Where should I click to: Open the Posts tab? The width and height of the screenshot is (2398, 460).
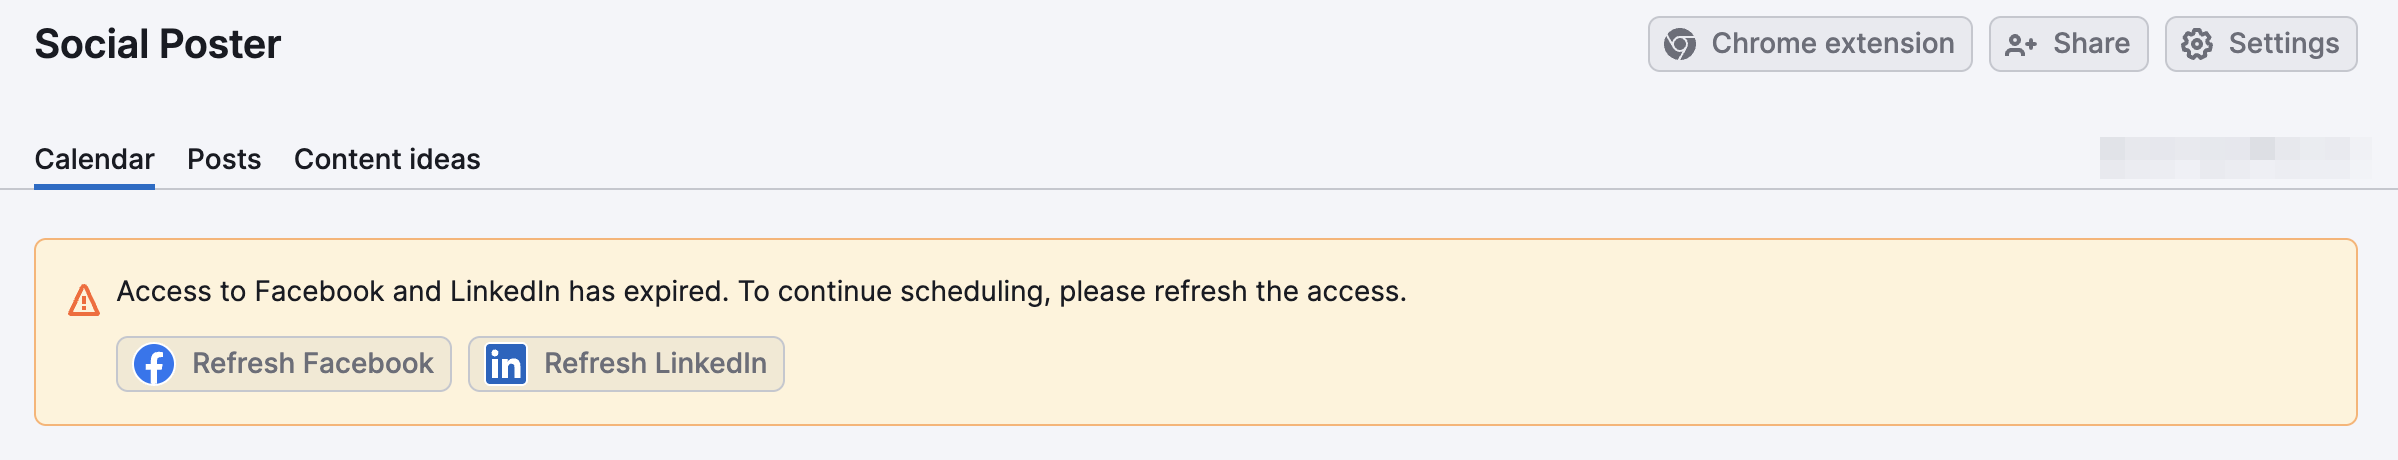[224, 159]
